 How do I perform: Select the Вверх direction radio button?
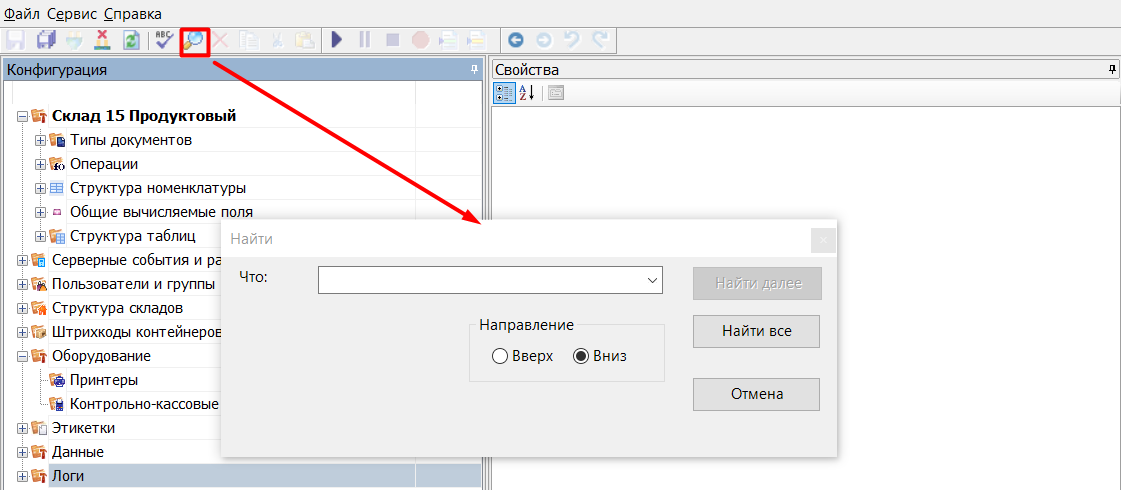coord(500,356)
